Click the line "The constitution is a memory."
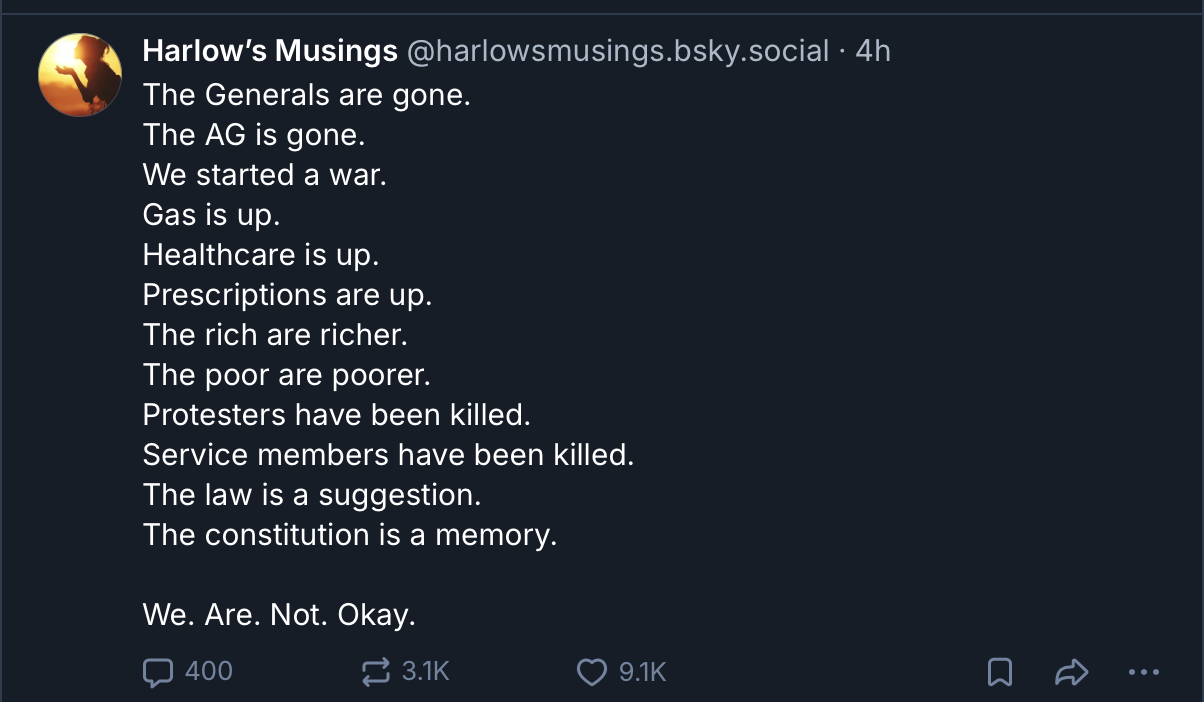This screenshot has width=1204, height=702. 349,535
